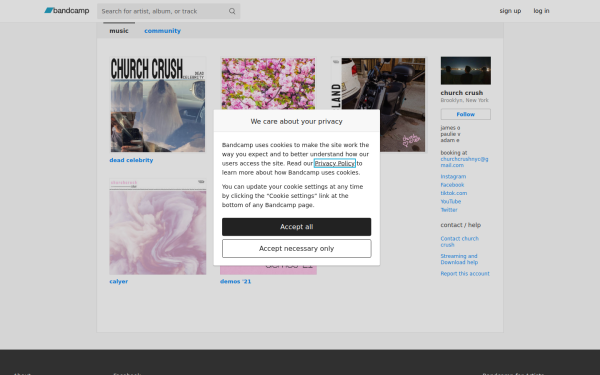Follow church crush
Viewport: 600px width, 375px height.
click(466, 114)
